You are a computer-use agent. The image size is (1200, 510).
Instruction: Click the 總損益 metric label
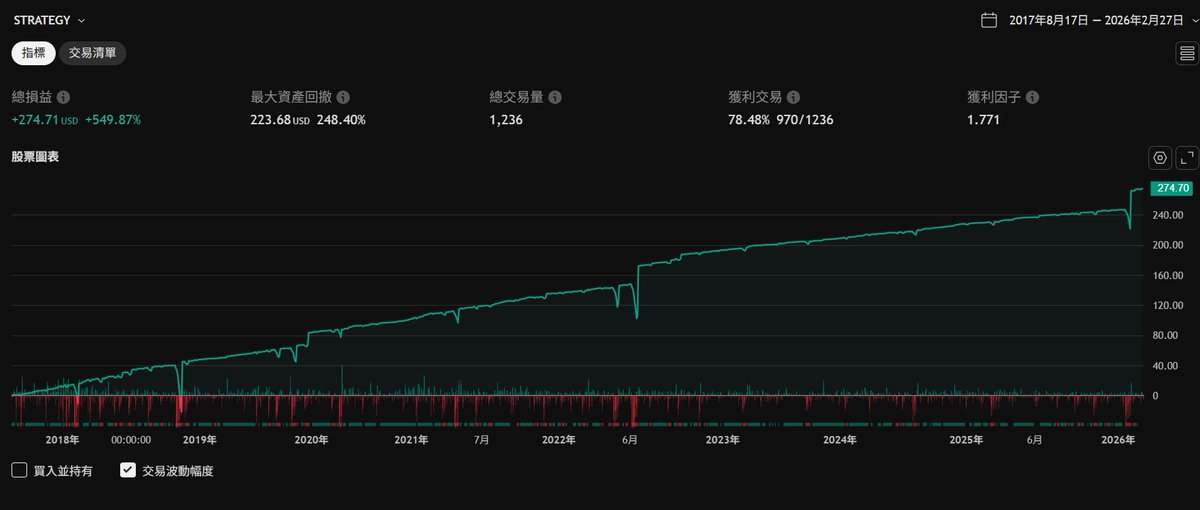click(x=32, y=98)
